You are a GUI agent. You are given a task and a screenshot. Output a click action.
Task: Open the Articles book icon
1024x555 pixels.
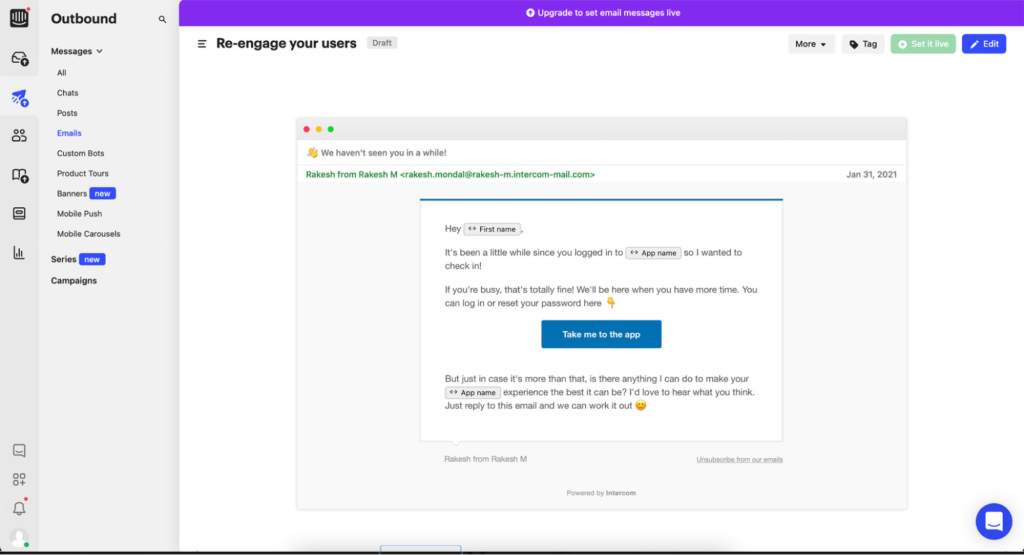pyautogui.click(x=19, y=175)
